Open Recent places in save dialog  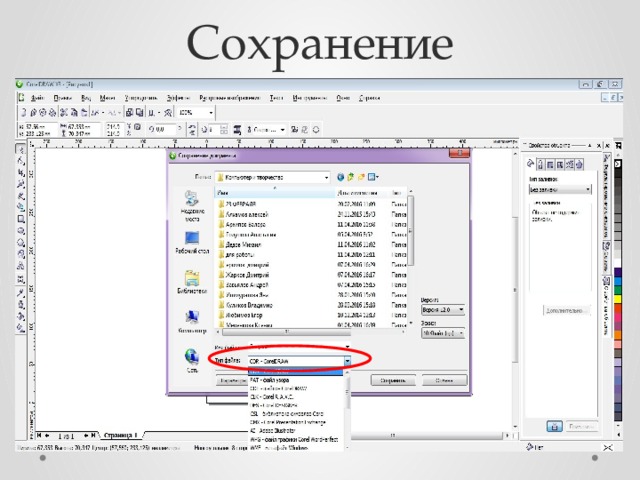tap(192, 206)
